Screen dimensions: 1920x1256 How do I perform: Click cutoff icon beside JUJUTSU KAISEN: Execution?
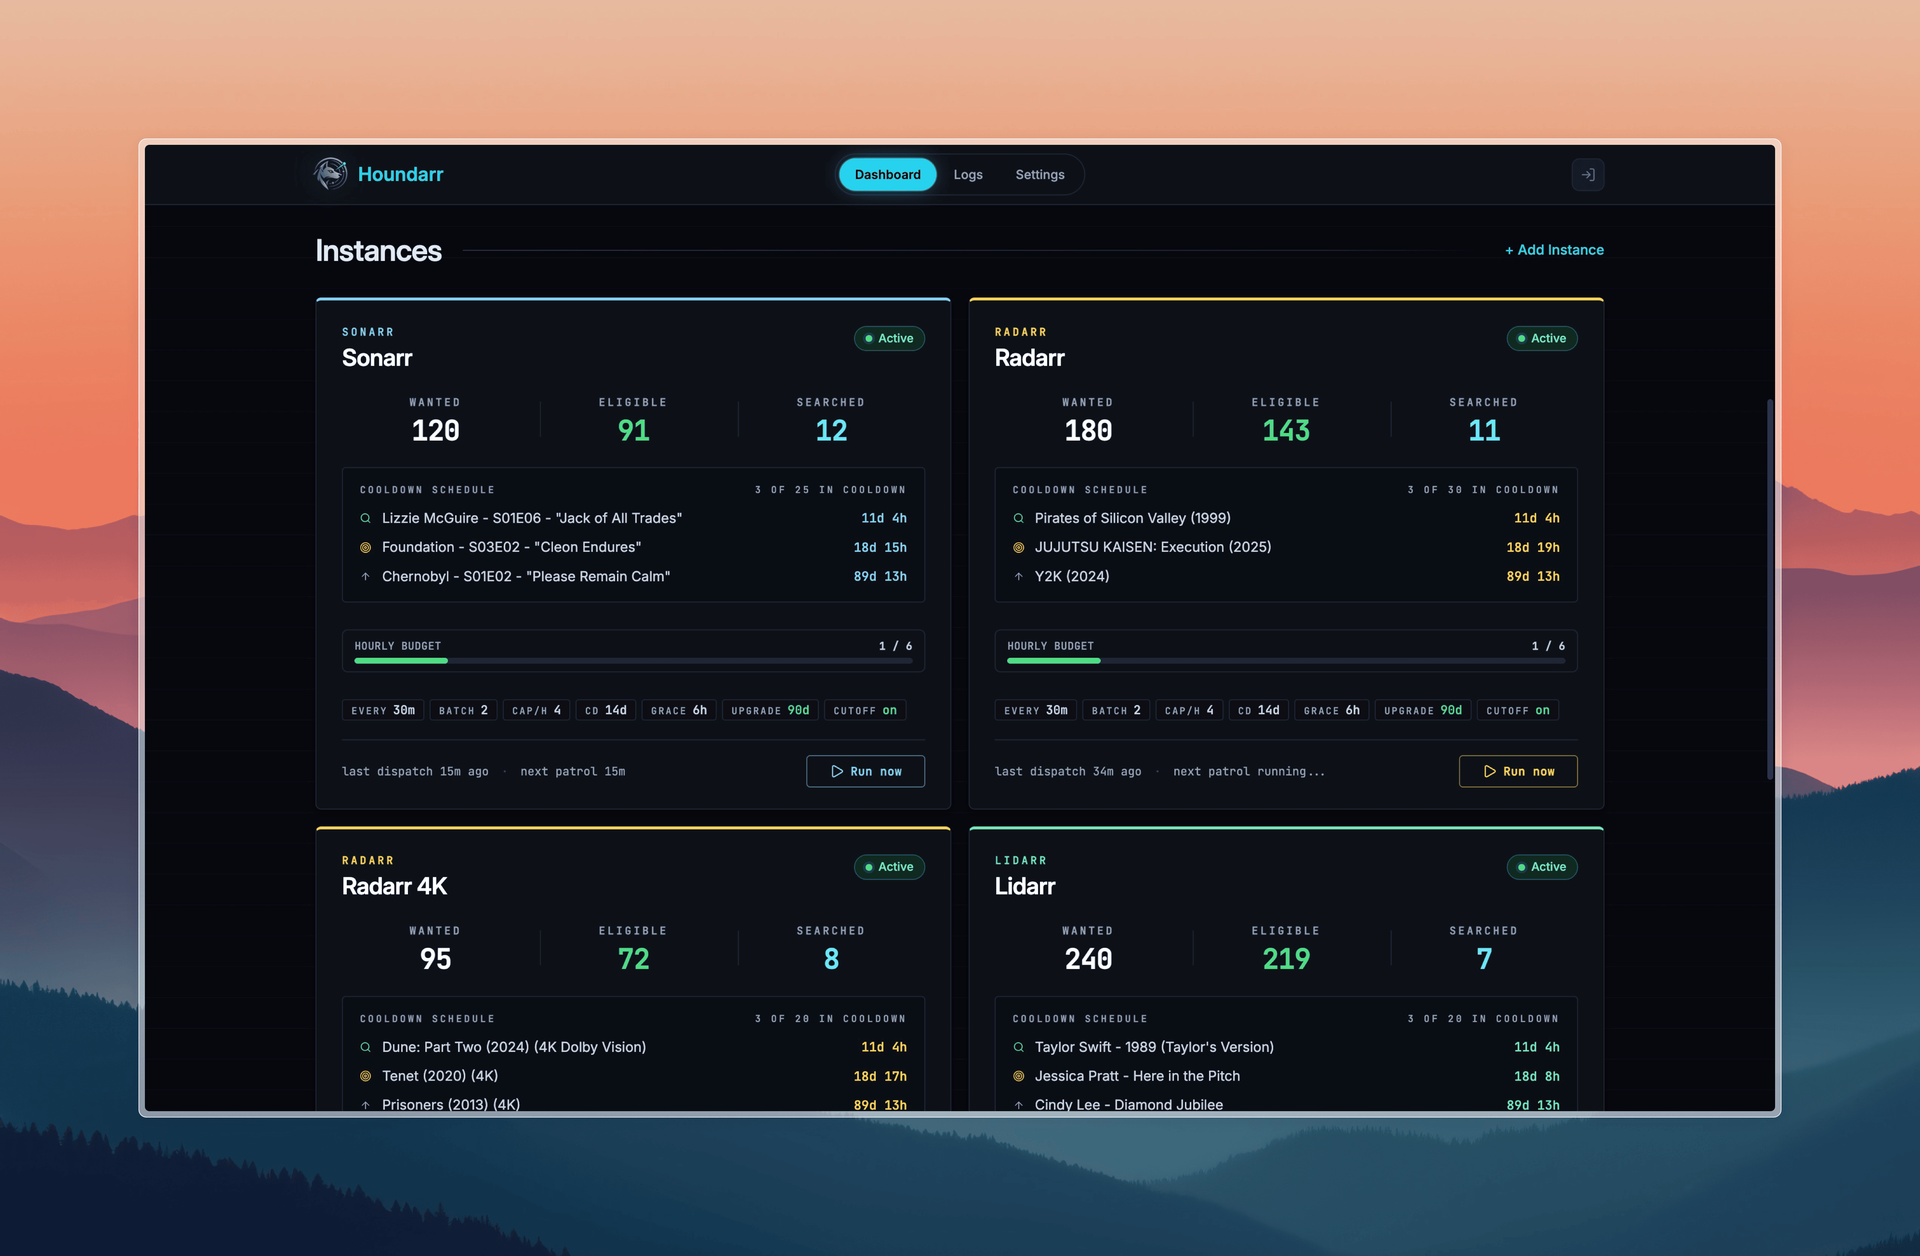(1018, 547)
